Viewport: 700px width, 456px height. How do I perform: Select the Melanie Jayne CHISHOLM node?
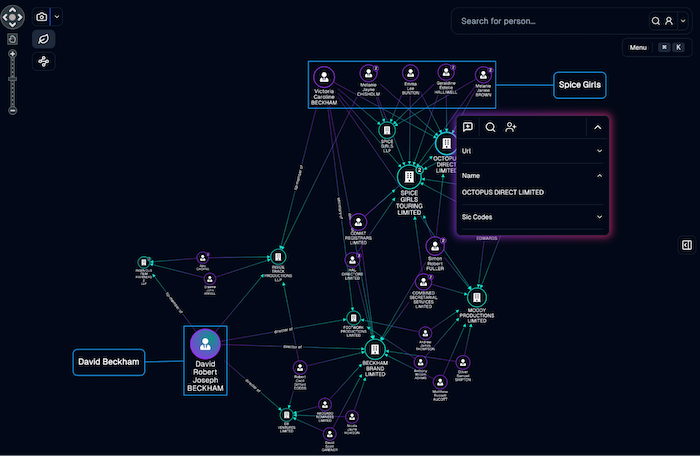click(x=368, y=73)
